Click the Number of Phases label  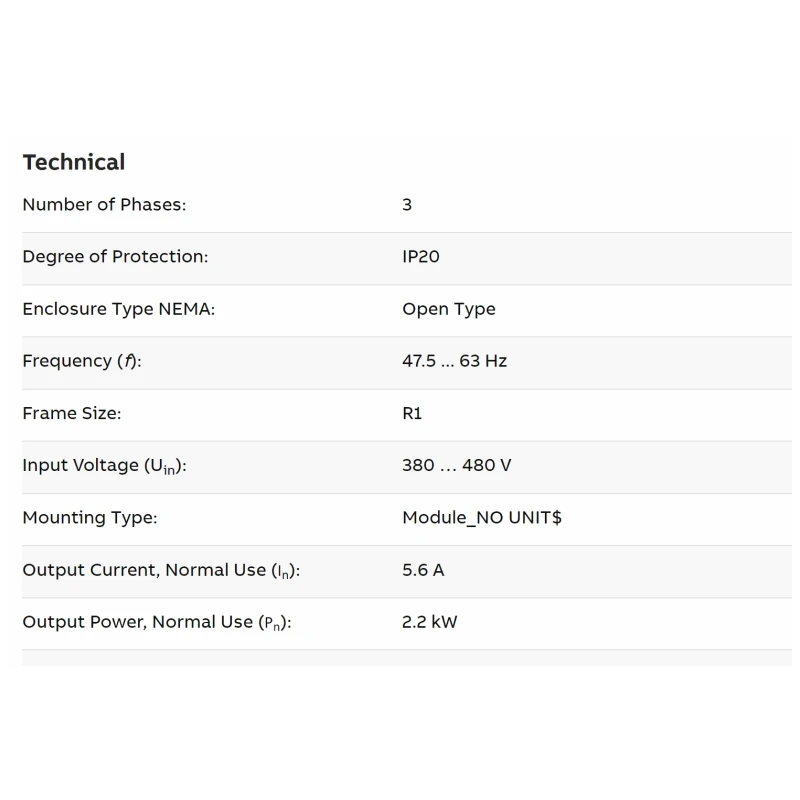(x=104, y=205)
